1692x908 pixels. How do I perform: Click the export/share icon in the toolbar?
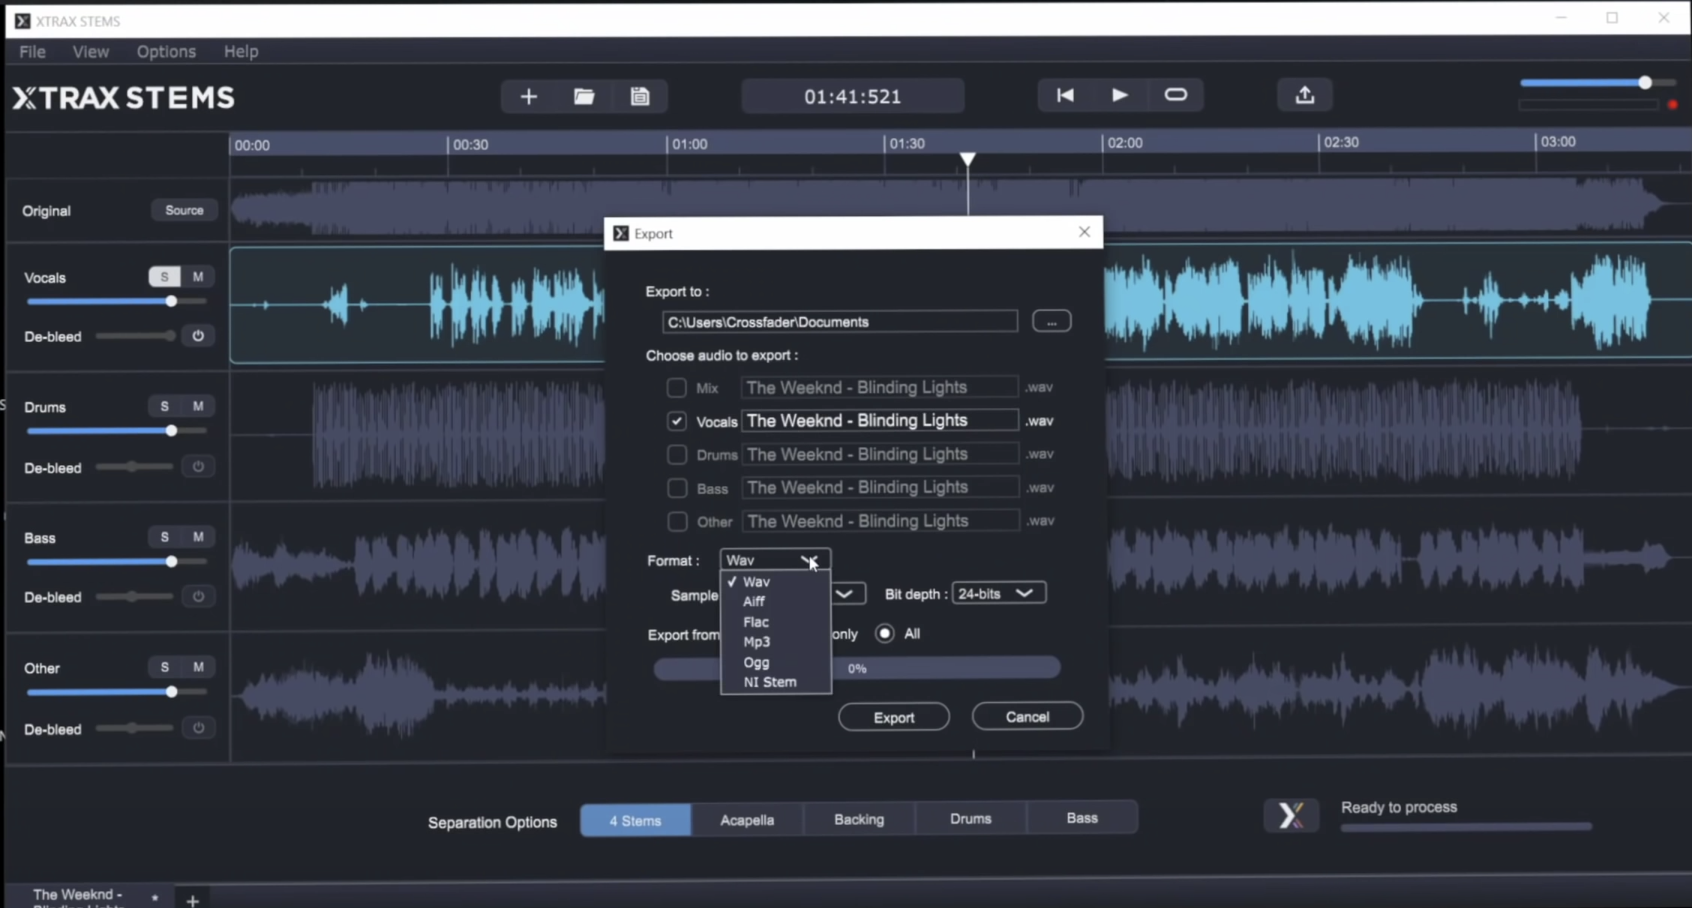click(1305, 94)
